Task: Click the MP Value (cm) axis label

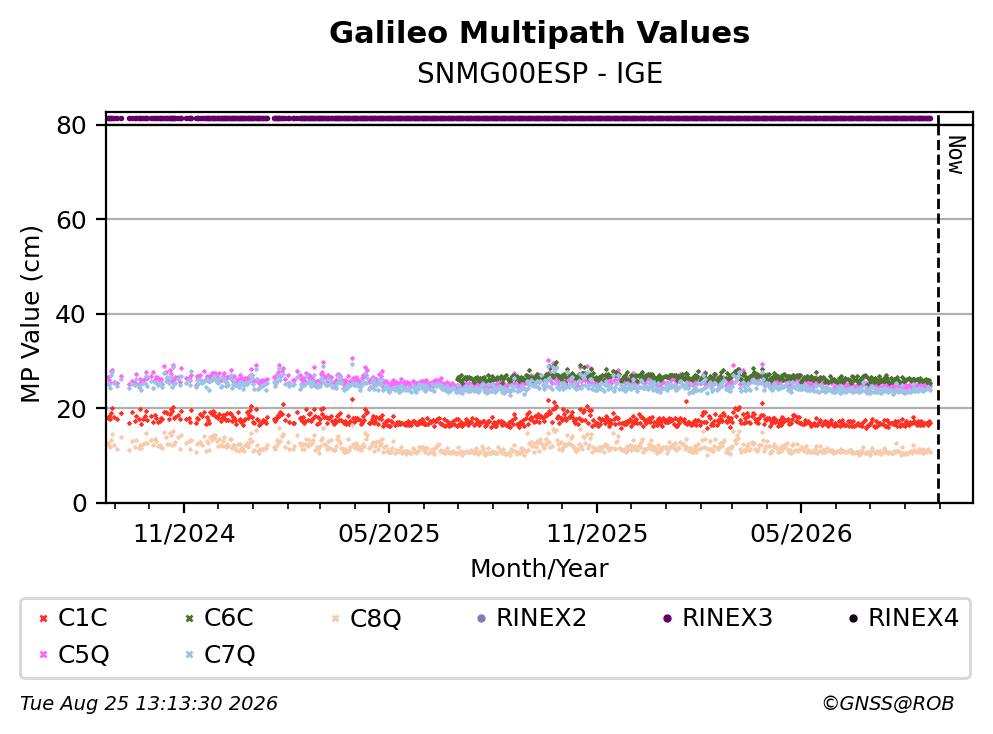Action: pos(30,314)
